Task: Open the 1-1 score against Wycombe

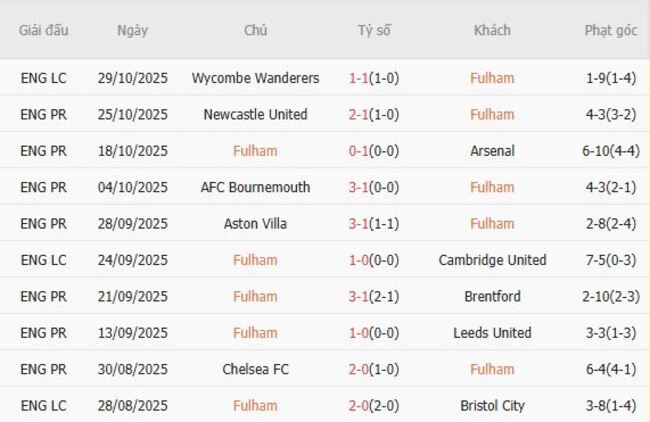Action: [374, 78]
